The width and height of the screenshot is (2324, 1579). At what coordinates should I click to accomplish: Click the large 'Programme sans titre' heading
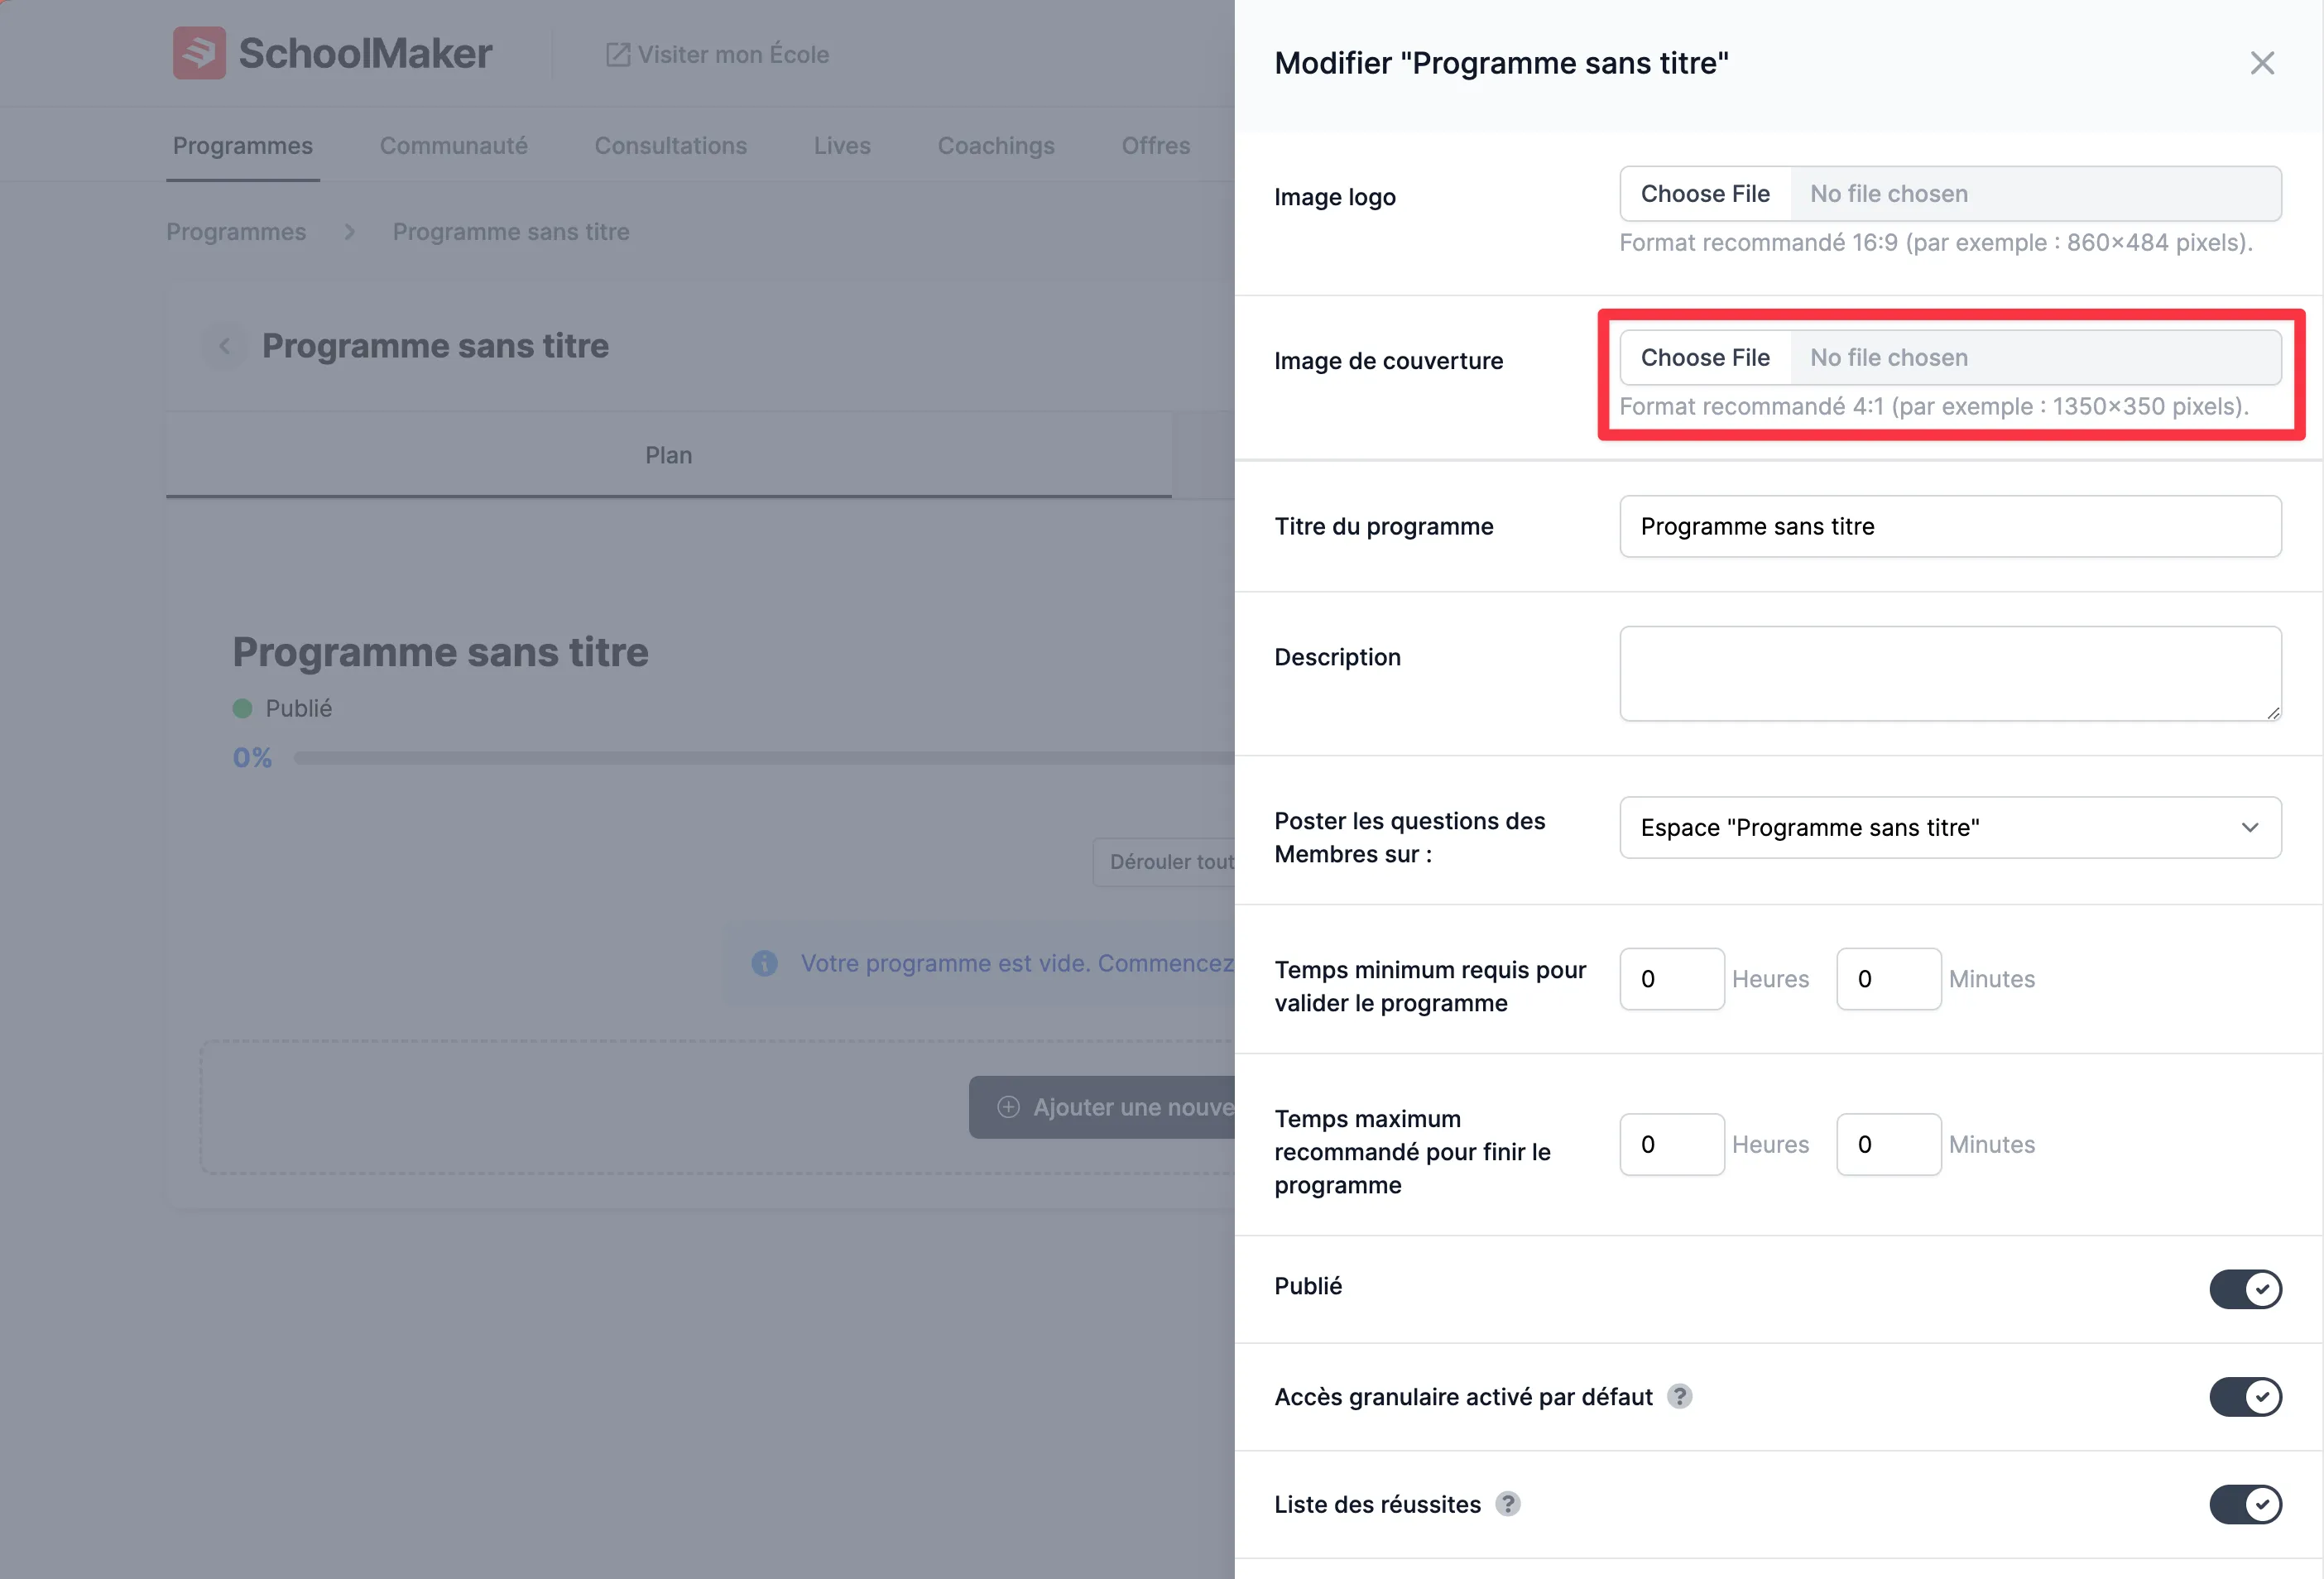coord(441,652)
